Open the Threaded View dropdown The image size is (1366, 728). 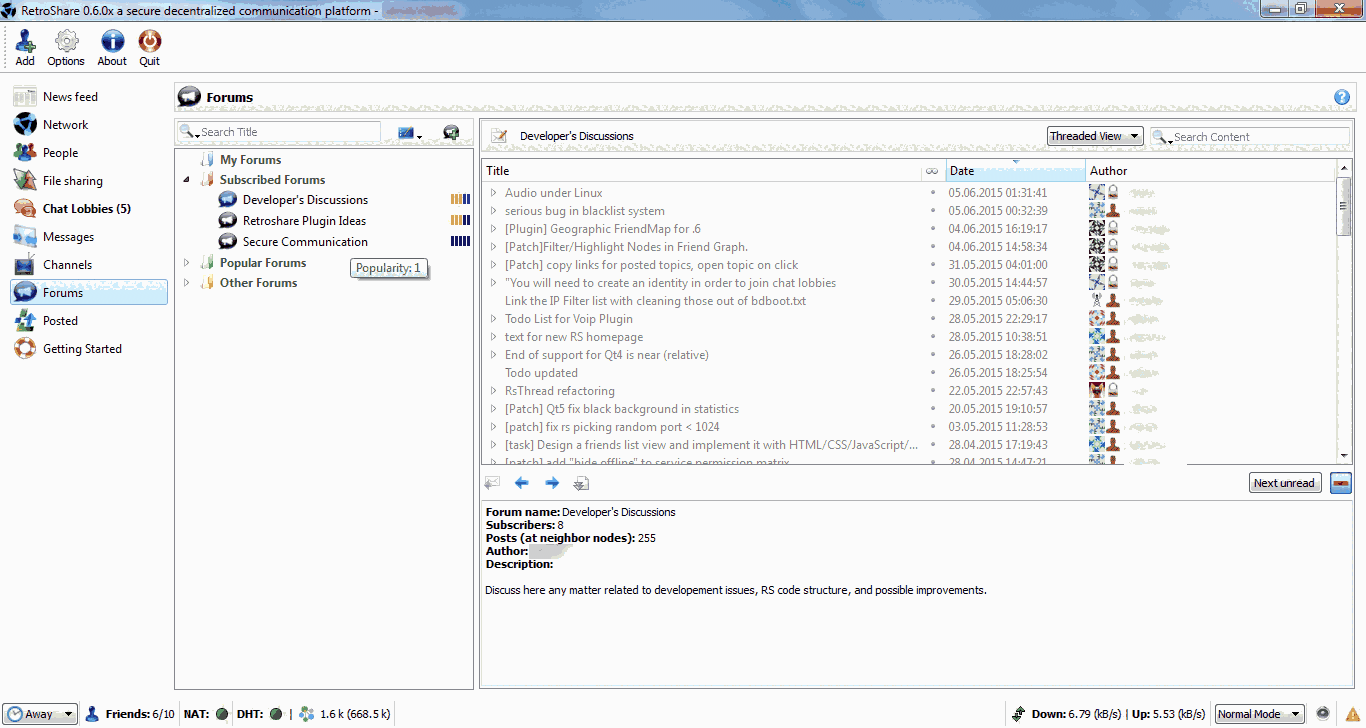tap(1095, 136)
